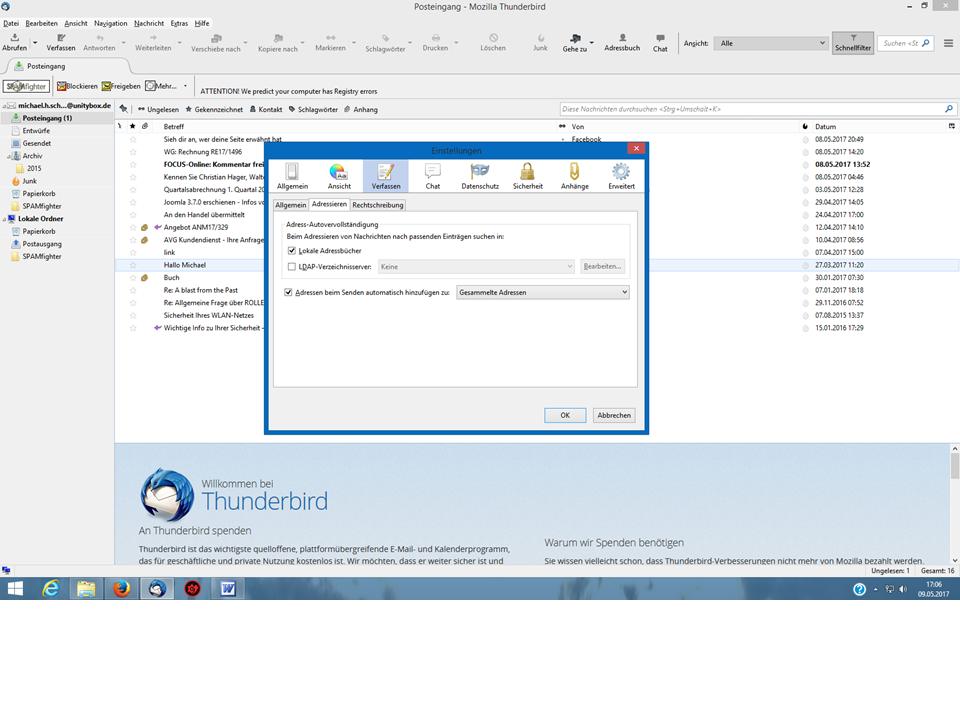Open Firefox from the taskbar
This screenshot has width=960, height=720.
[x=121, y=589]
